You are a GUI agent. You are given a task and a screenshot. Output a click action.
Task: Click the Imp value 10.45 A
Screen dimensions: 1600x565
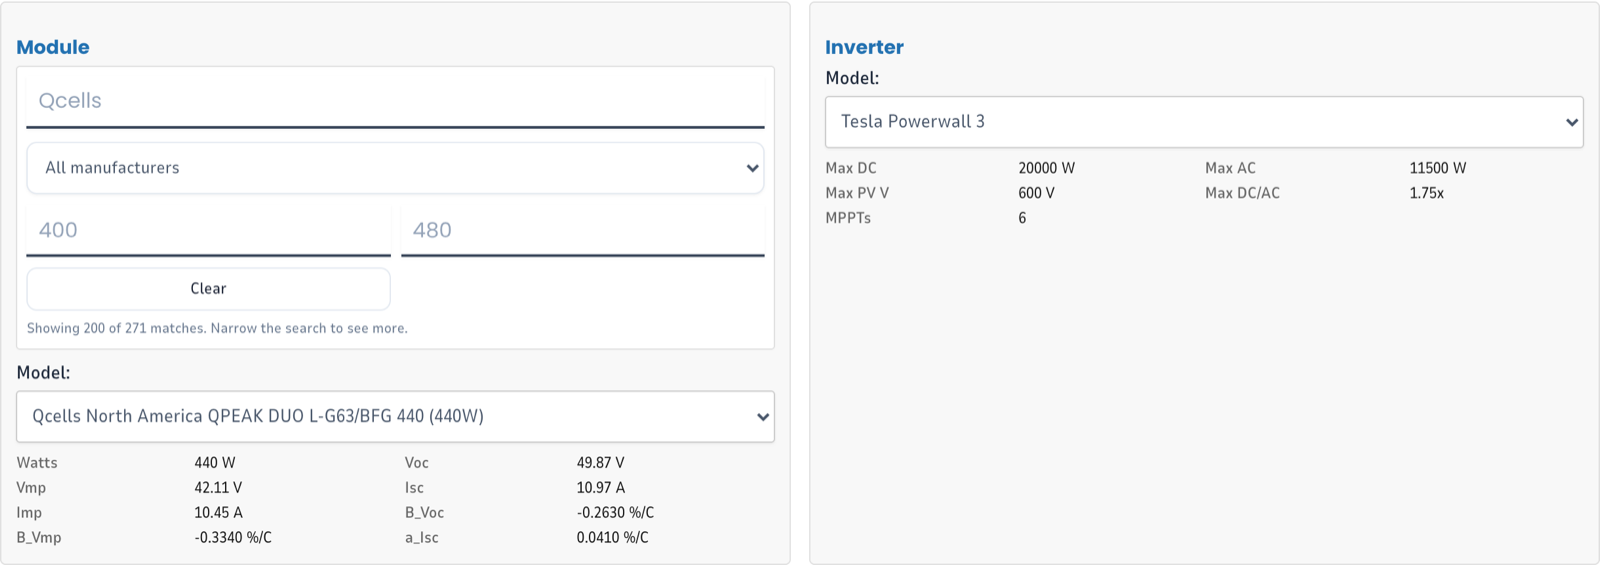click(x=218, y=513)
